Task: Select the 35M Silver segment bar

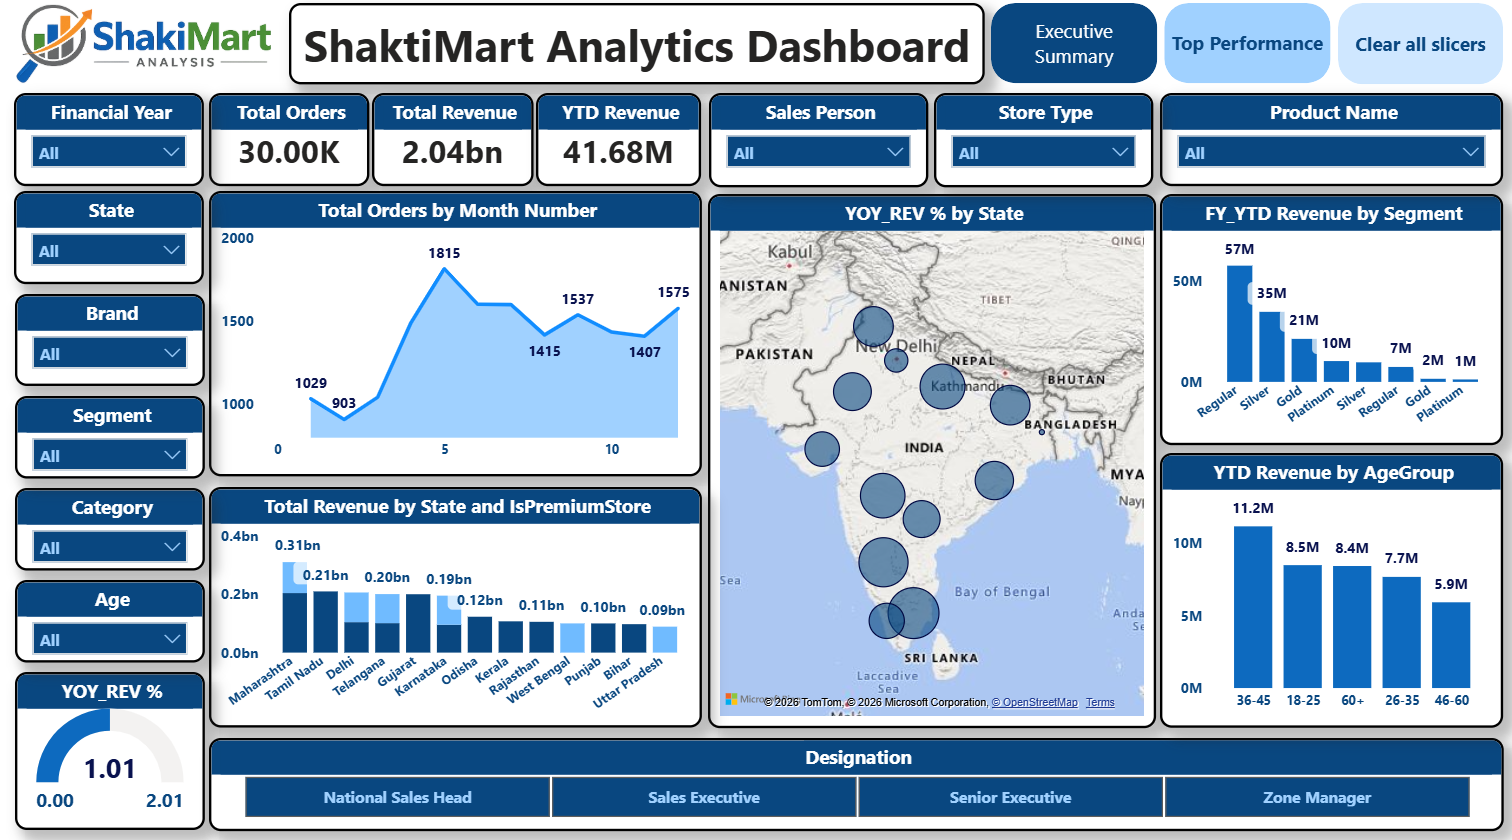Action: 1271,346
